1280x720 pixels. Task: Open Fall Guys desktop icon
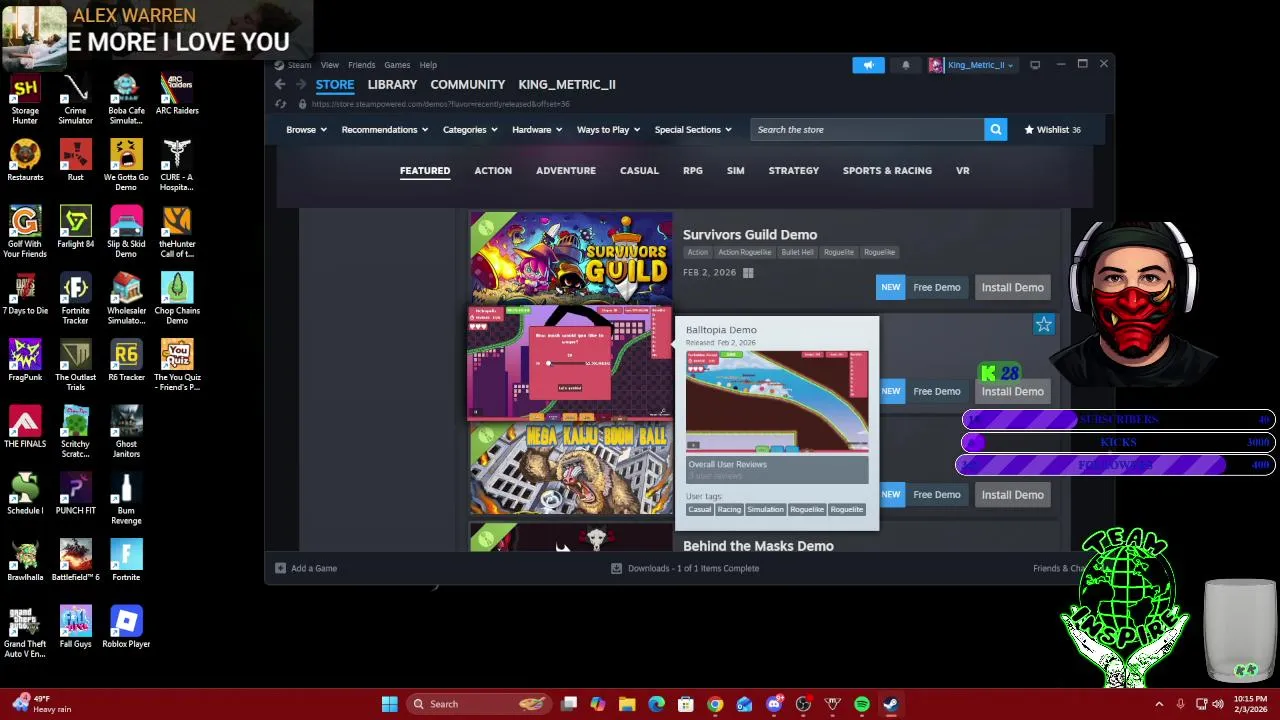pyautogui.click(x=75, y=627)
